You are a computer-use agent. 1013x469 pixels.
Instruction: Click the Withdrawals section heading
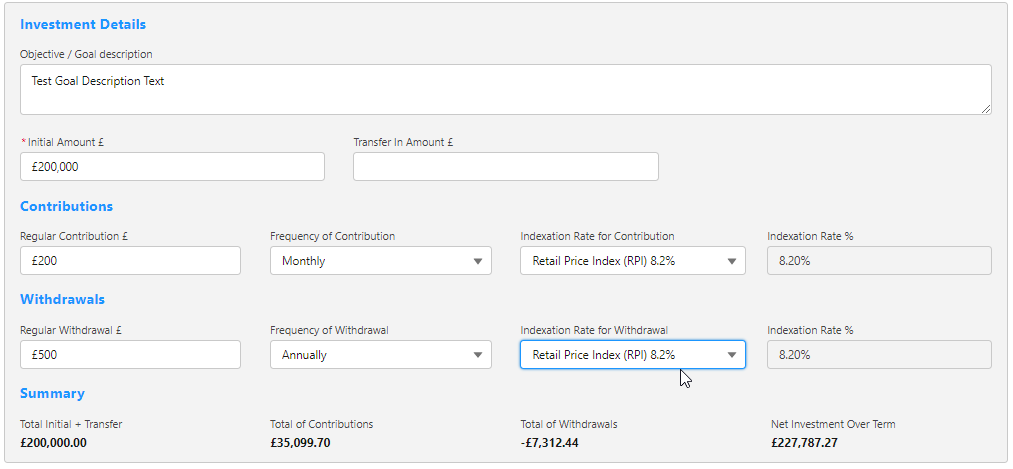(62, 299)
